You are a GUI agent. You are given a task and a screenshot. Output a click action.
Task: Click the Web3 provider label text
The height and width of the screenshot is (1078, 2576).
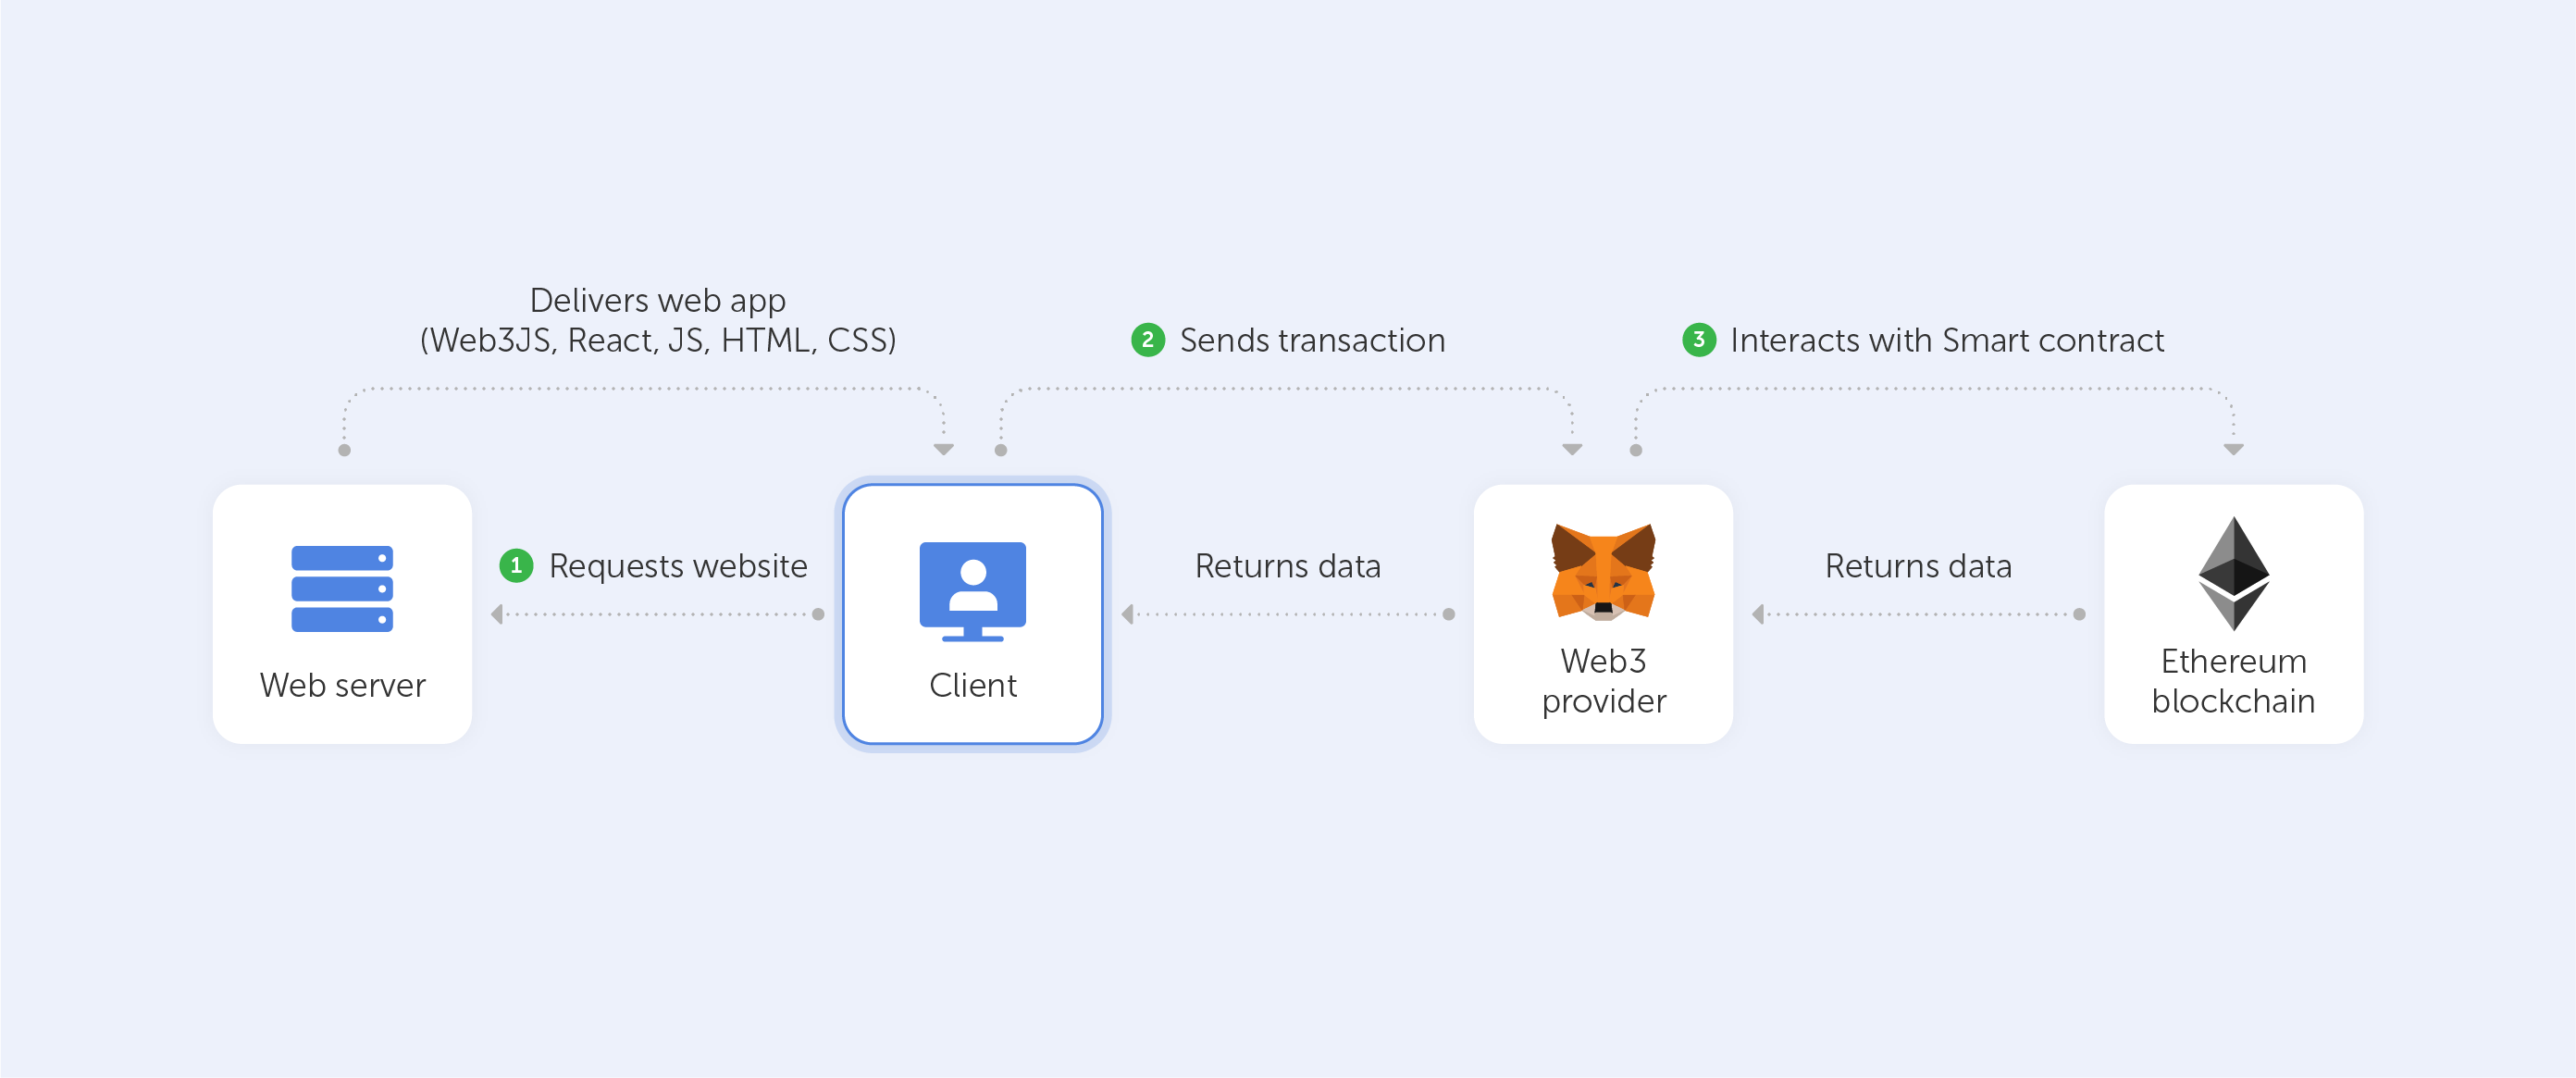pyautogui.click(x=1603, y=681)
